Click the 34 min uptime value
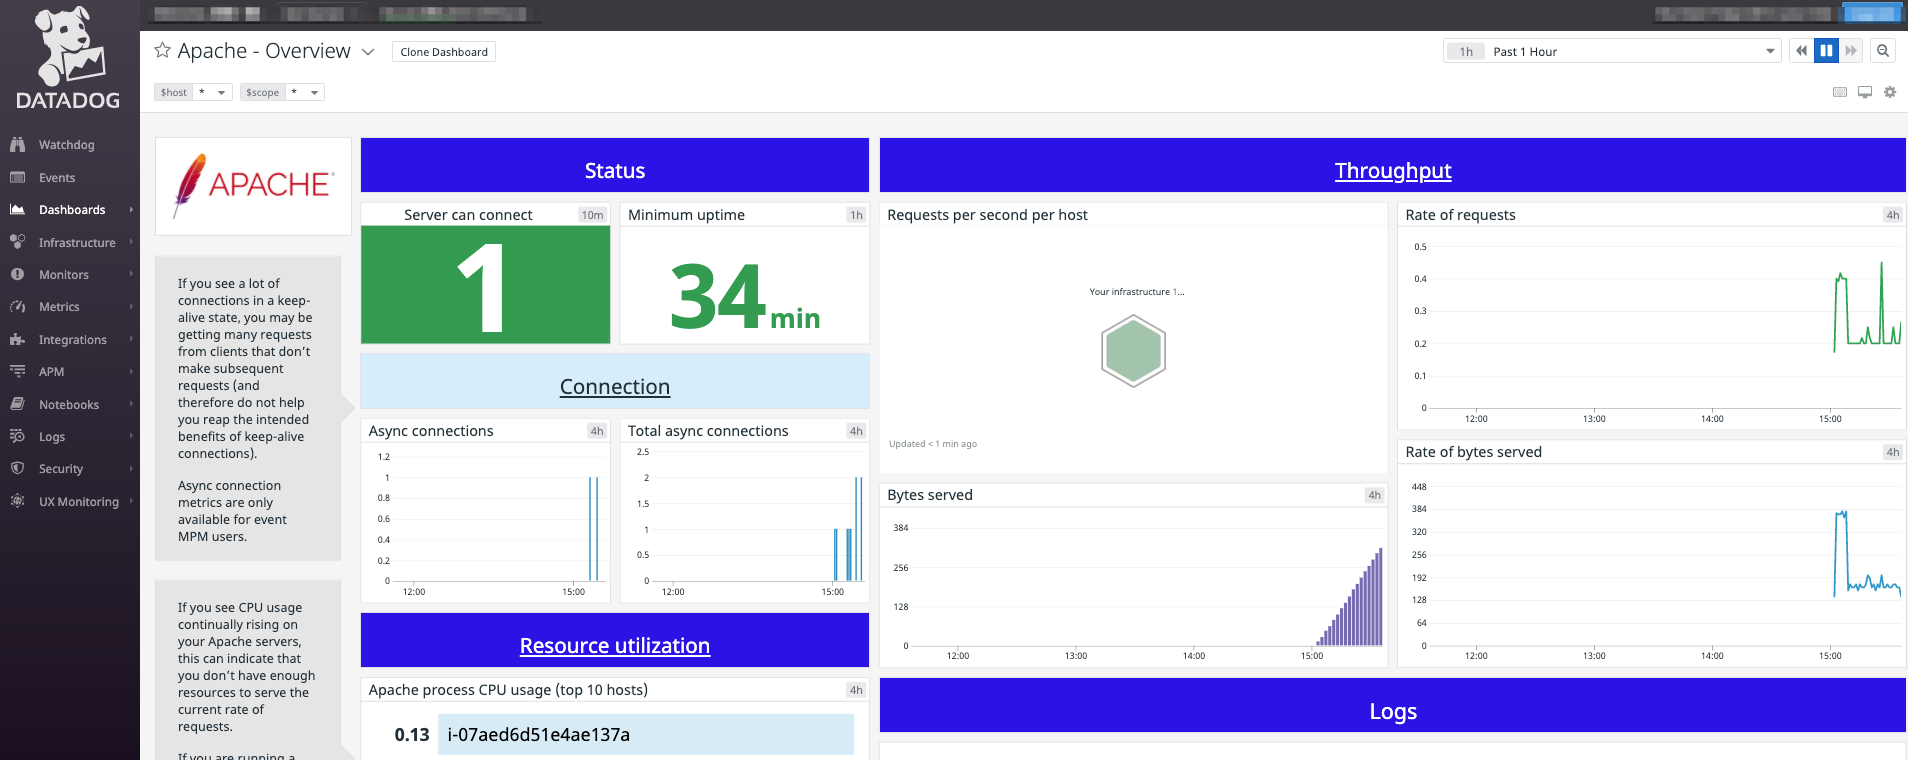Image resolution: width=1908 pixels, height=760 pixels. coord(745,296)
